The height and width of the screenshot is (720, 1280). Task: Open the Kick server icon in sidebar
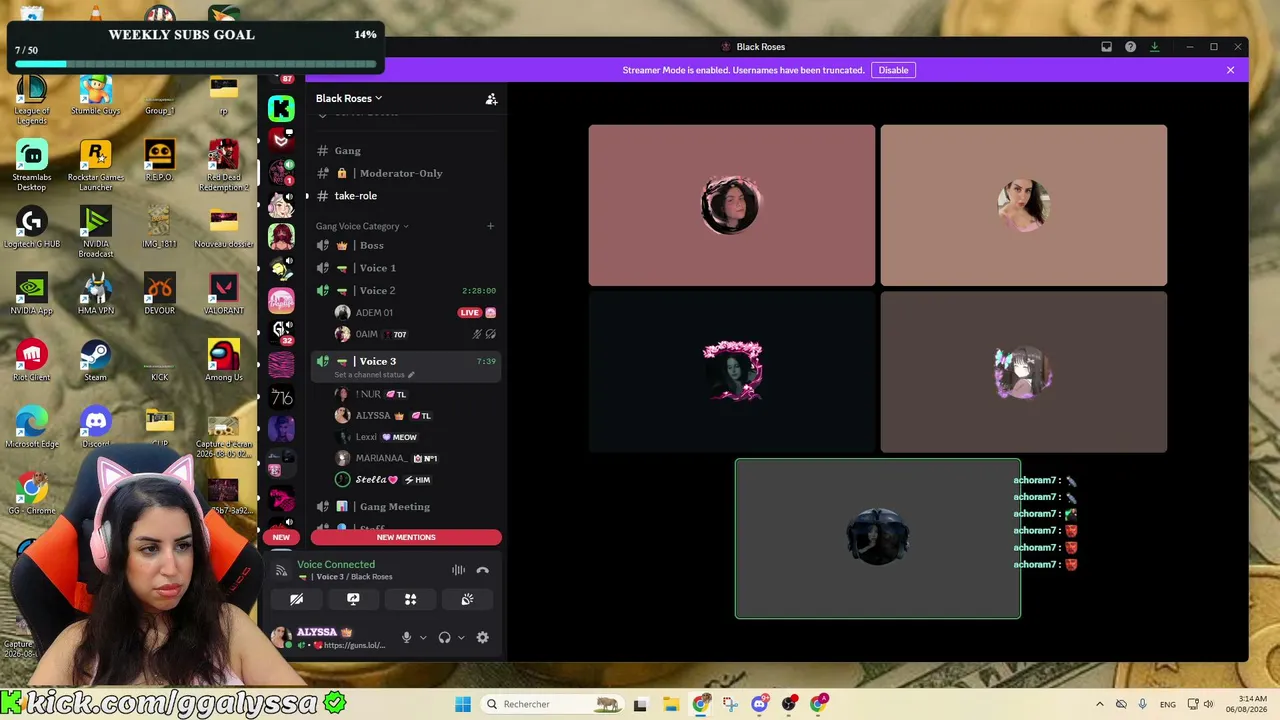(281, 107)
